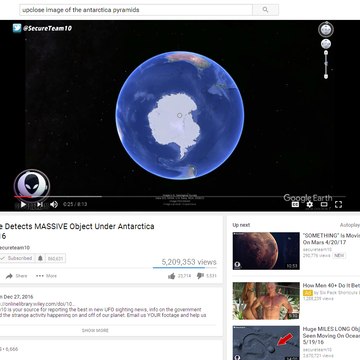Click the video title about Antarctica
This screenshot has width=360, height=360.
pyautogui.click(x=77, y=231)
